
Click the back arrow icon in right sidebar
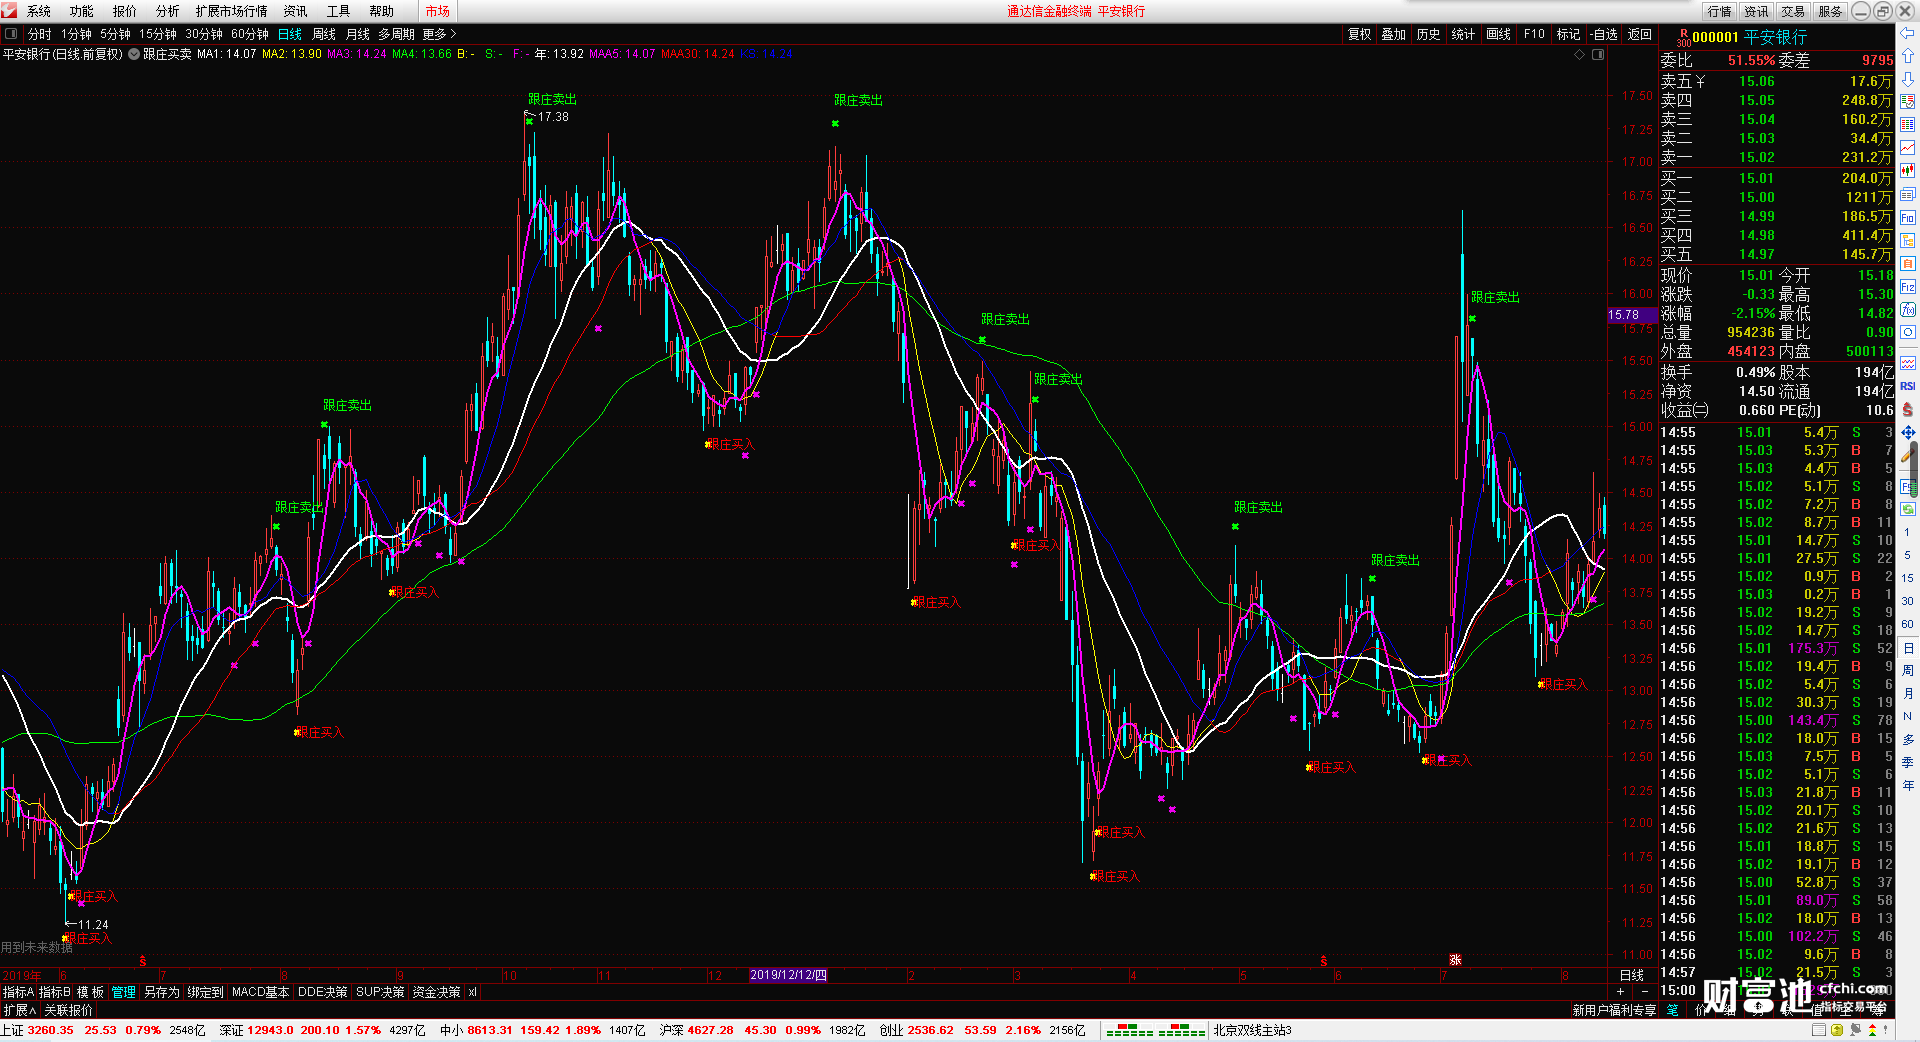[x=1907, y=33]
